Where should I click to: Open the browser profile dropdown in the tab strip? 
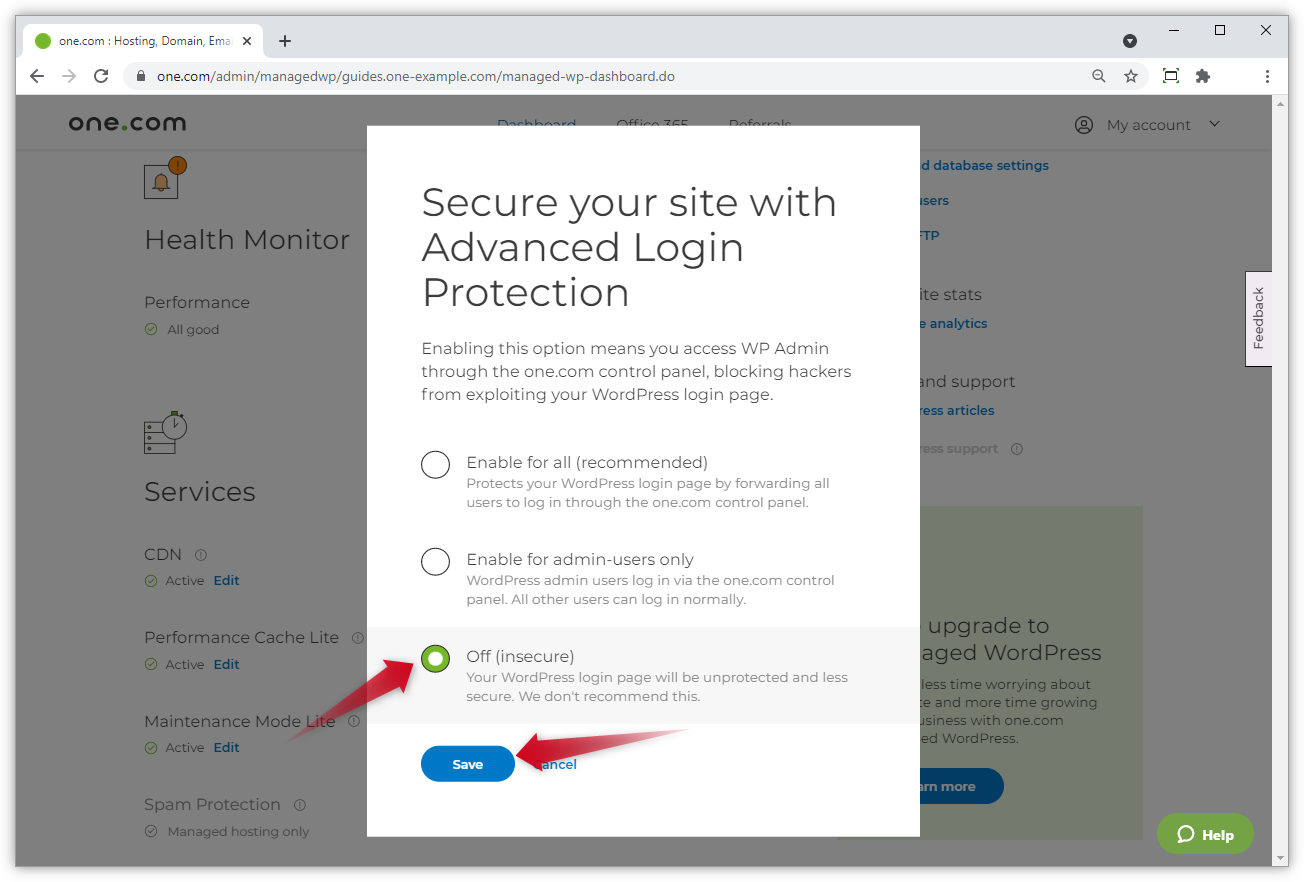[x=1130, y=40]
